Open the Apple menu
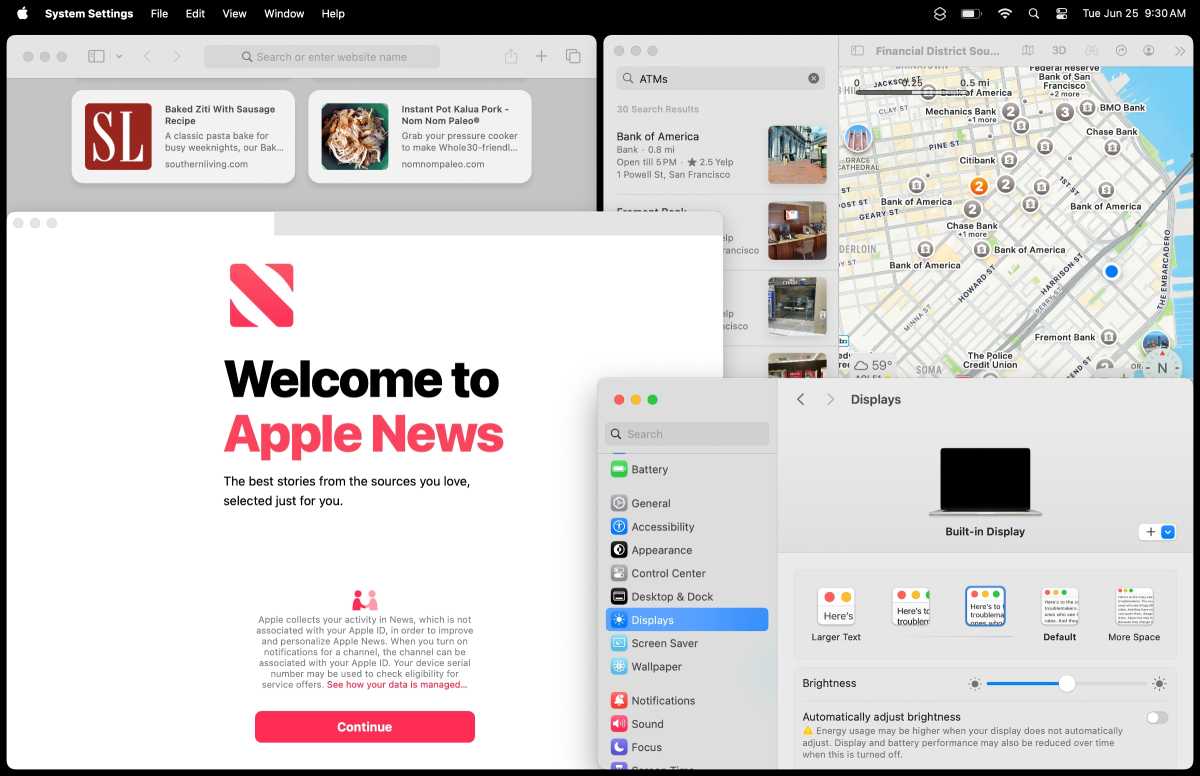Image resolution: width=1200 pixels, height=776 pixels. (22, 14)
